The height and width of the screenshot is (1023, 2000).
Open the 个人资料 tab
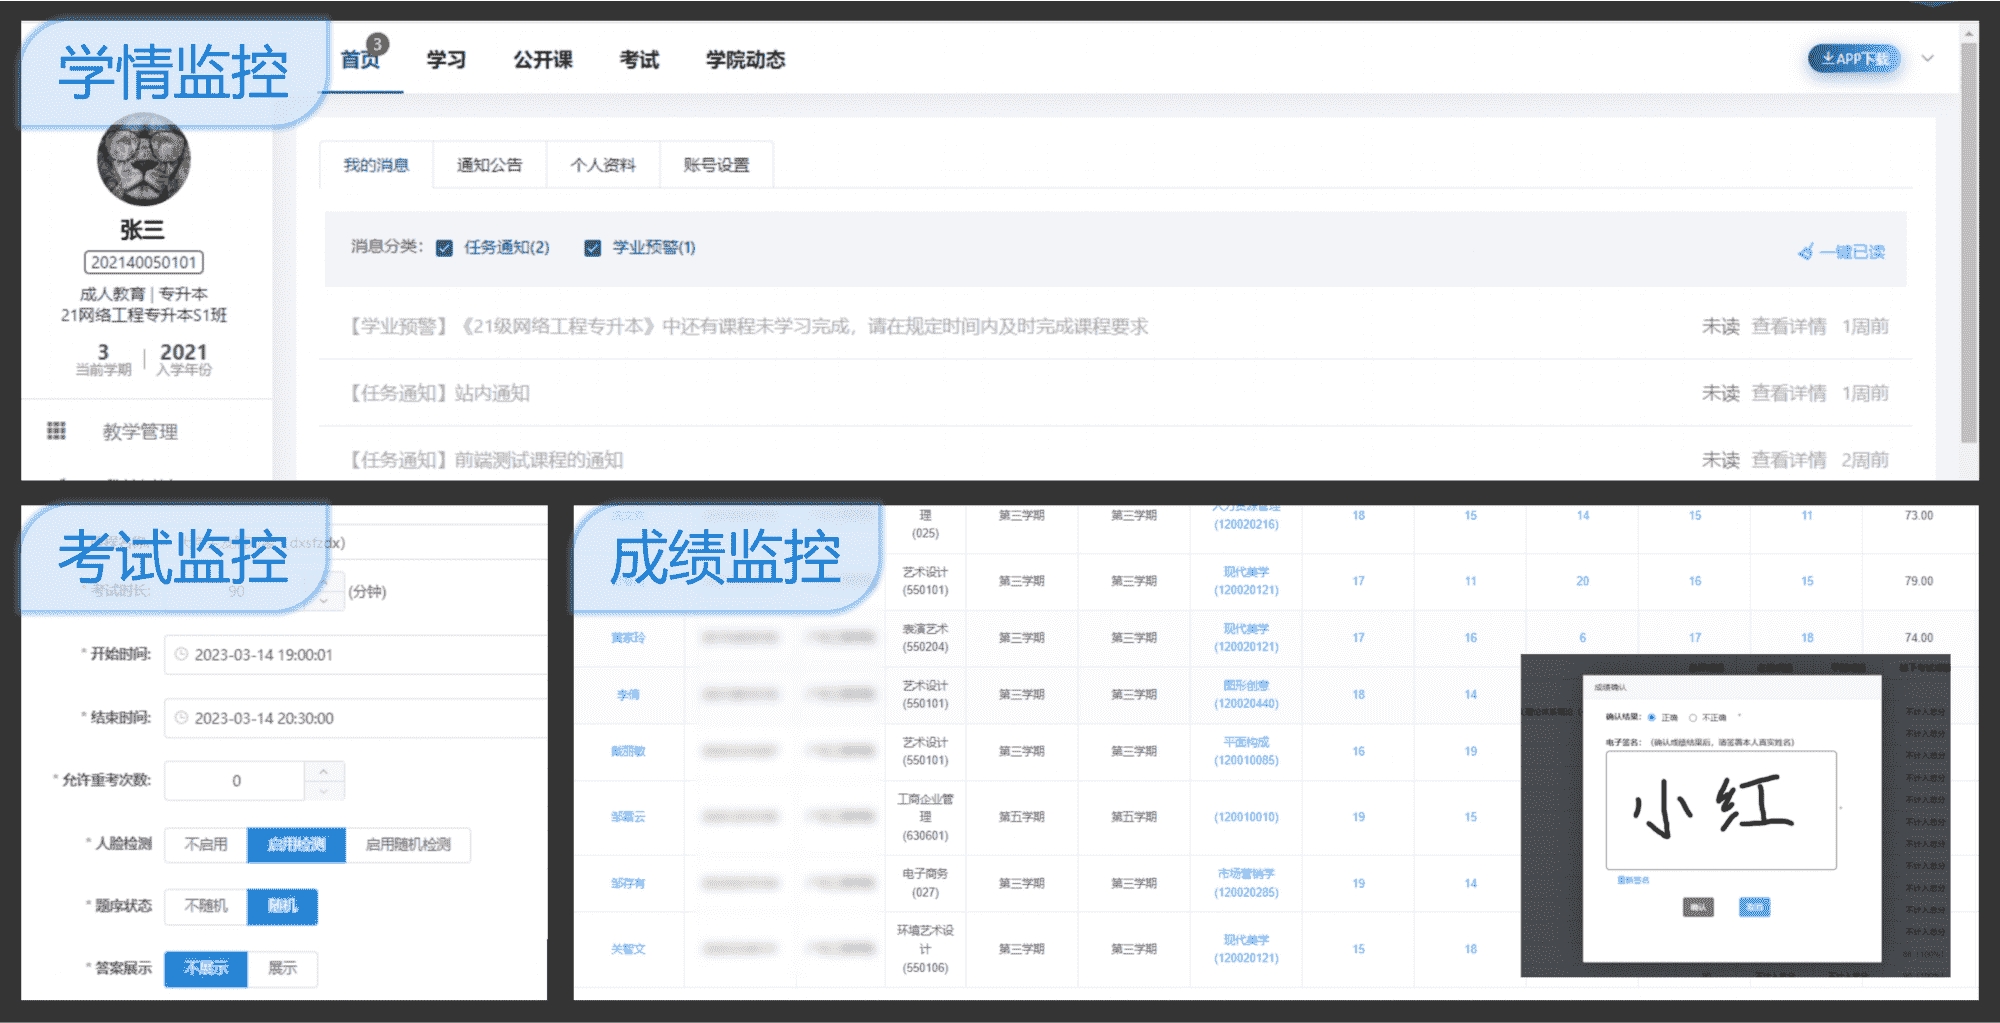pyautogui.click(x=603, y=165)
